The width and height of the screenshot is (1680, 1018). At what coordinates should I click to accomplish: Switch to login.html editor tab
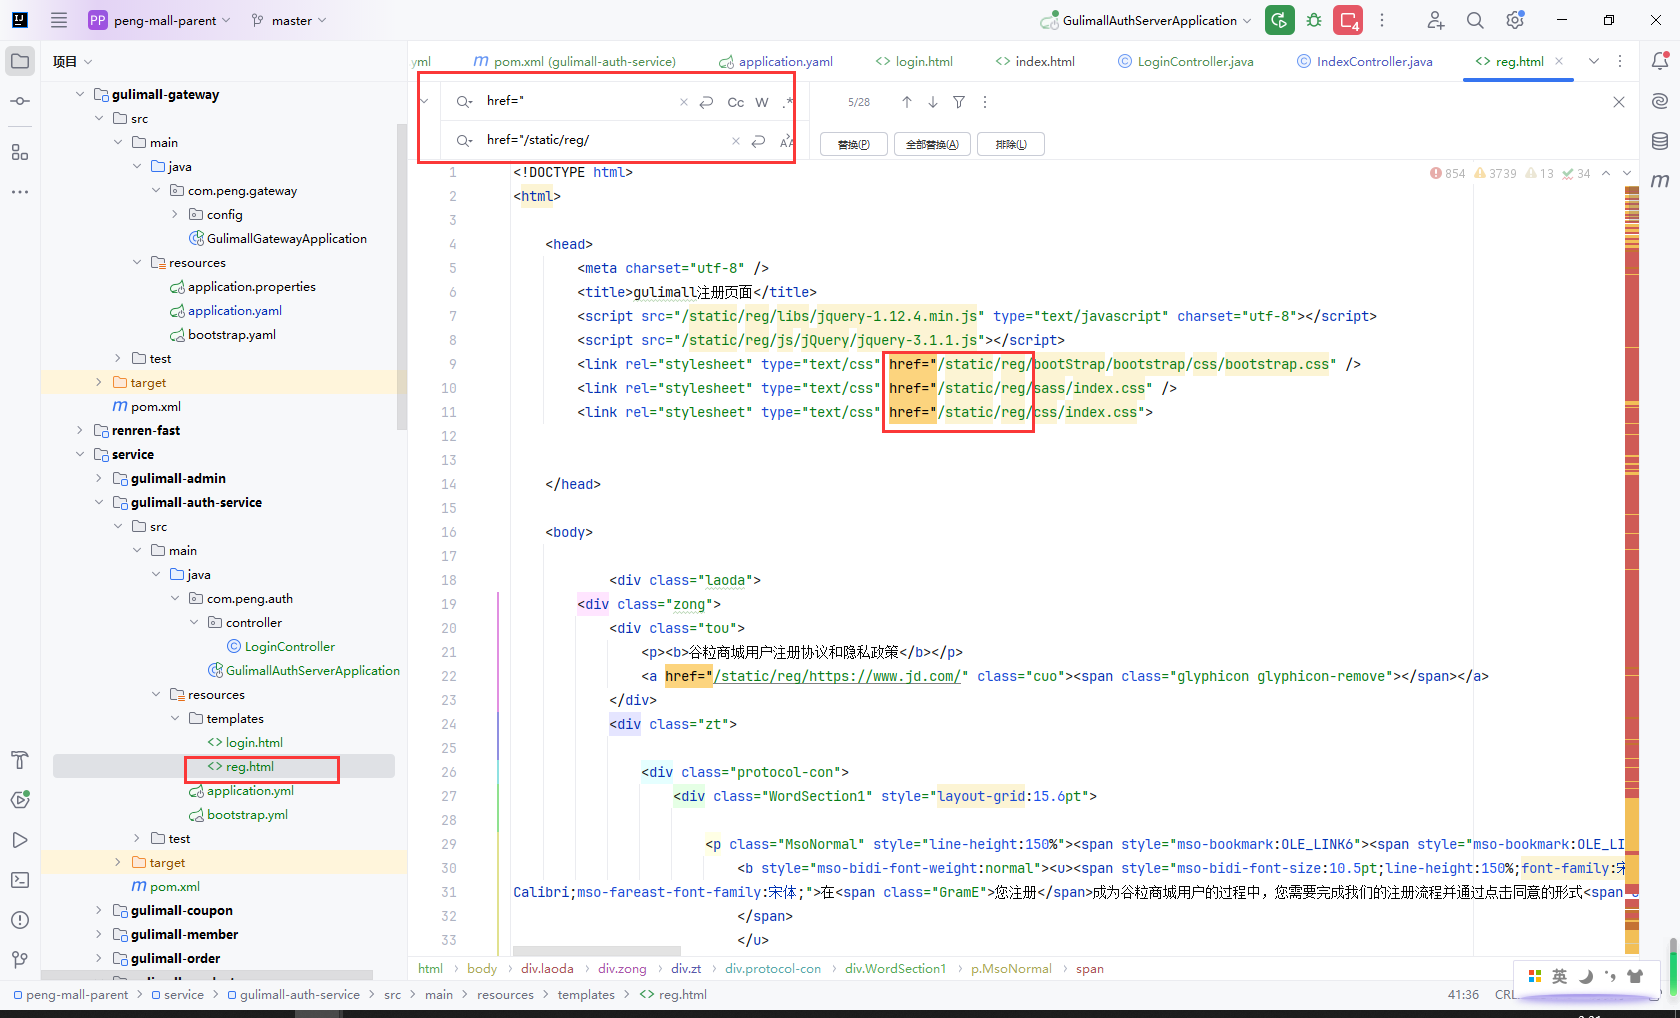coord(914,61)
